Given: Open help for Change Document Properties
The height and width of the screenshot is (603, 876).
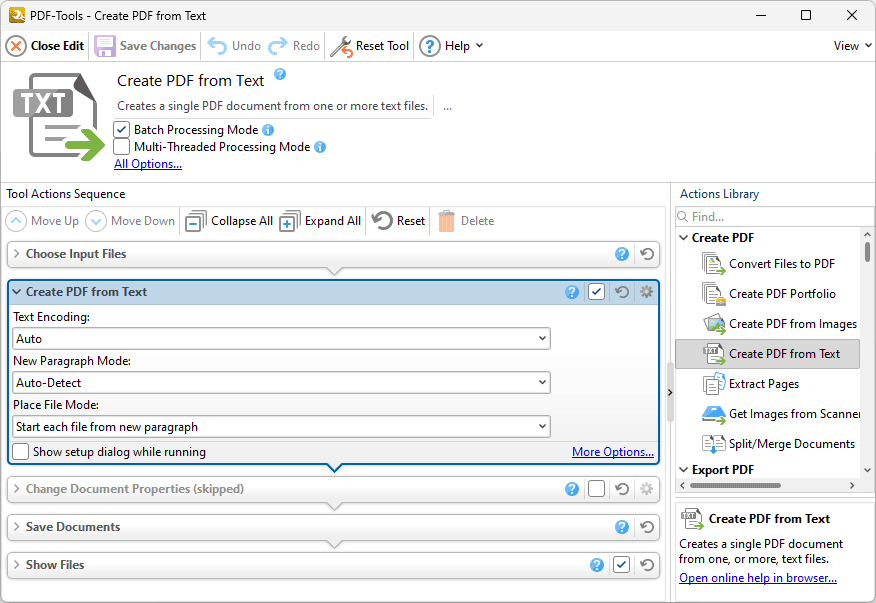Looking at the screenshot, I should [572, 489].
